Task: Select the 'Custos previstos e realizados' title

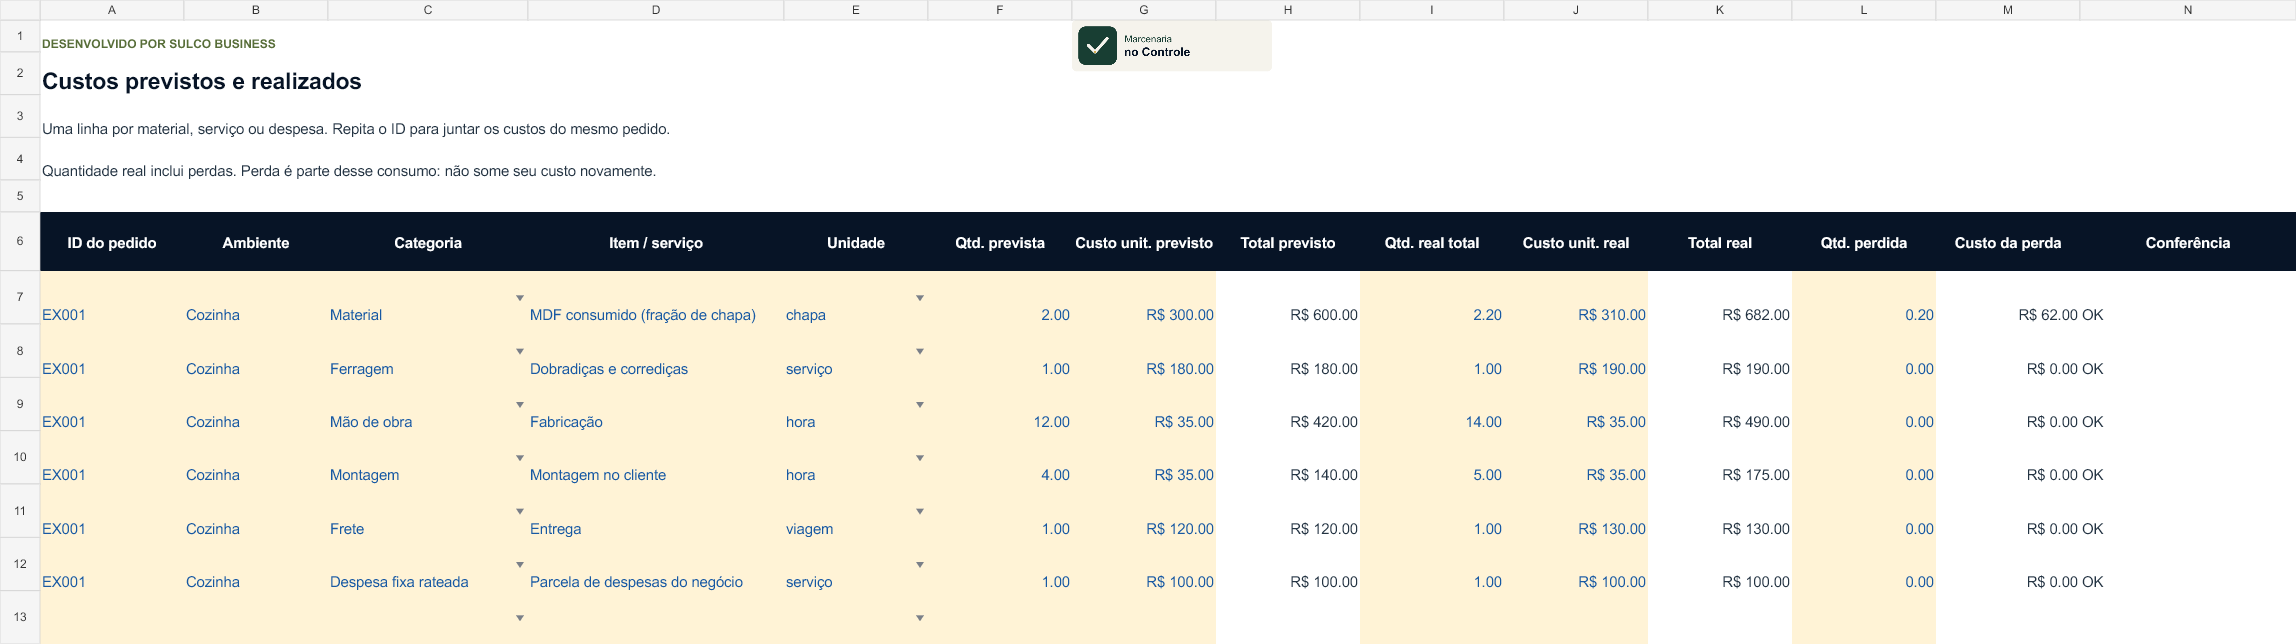Action: [202, 82]
